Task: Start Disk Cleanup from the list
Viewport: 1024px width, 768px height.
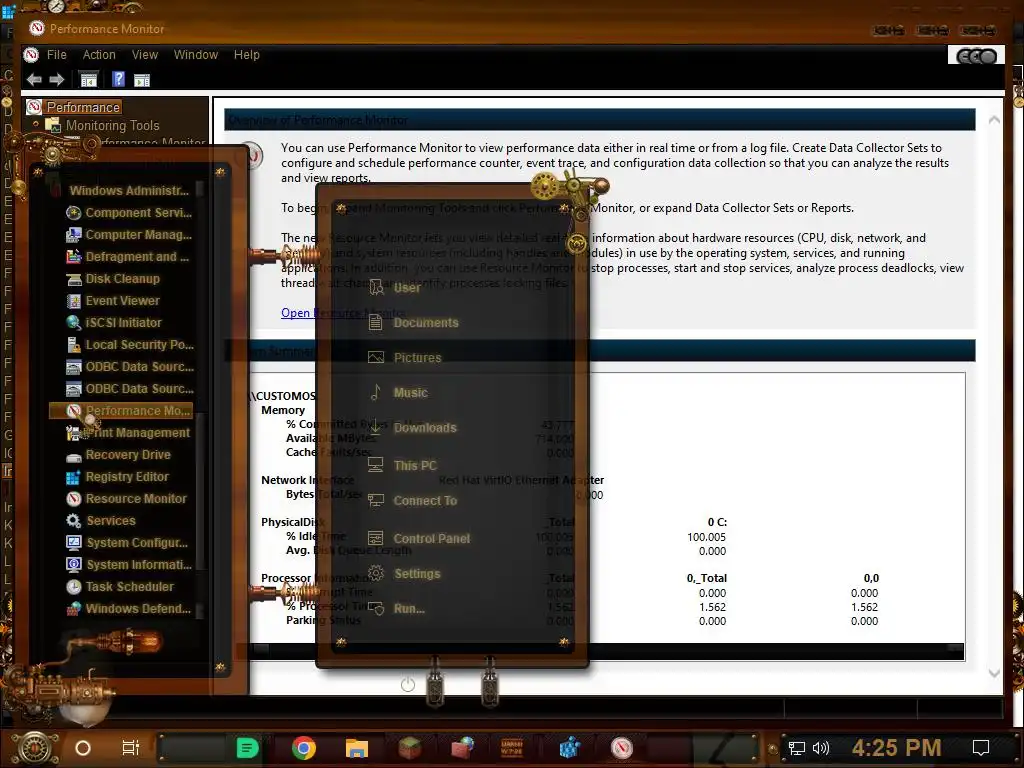Action: tap(114, 279)
